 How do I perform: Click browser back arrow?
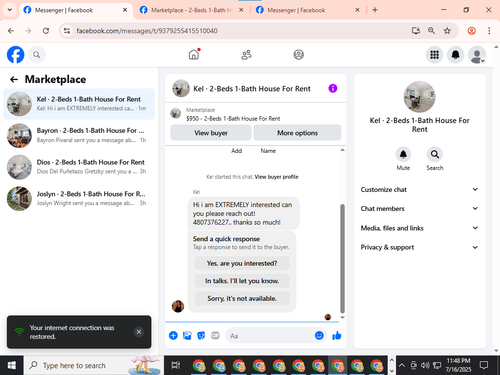(11, 31)
